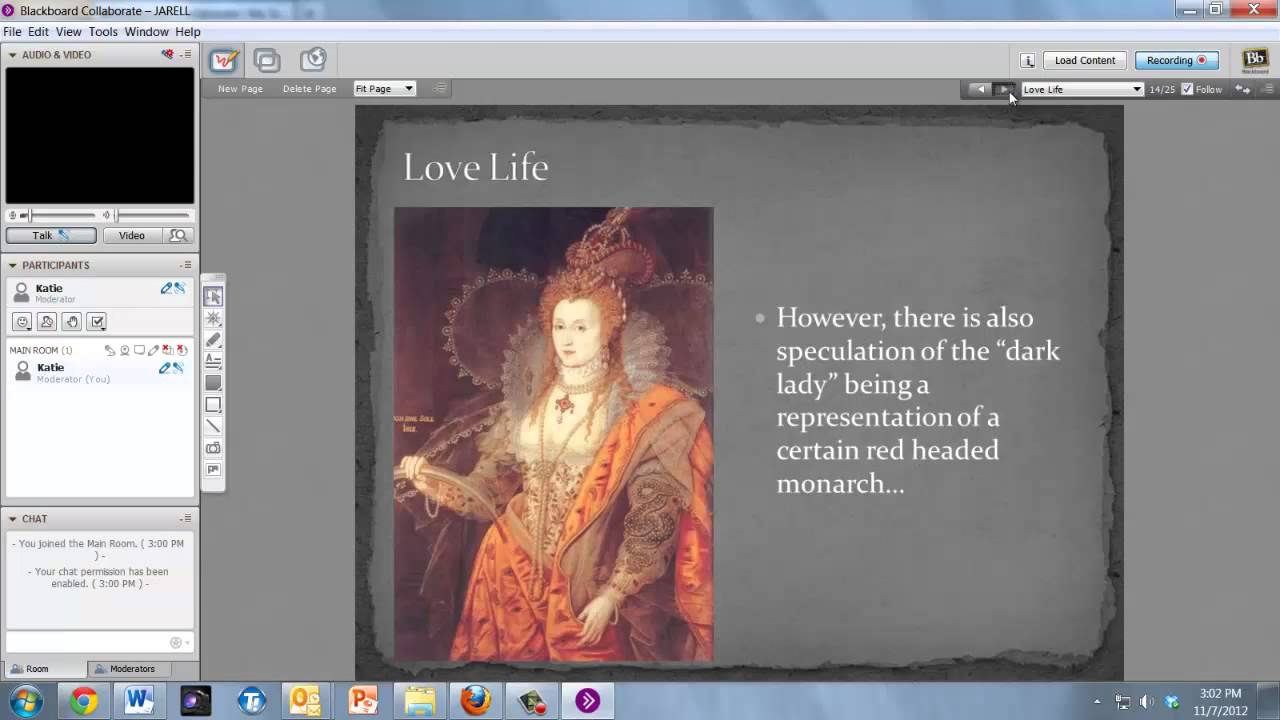Select the whiteboard Selector arrow tool

coord(213,297)
